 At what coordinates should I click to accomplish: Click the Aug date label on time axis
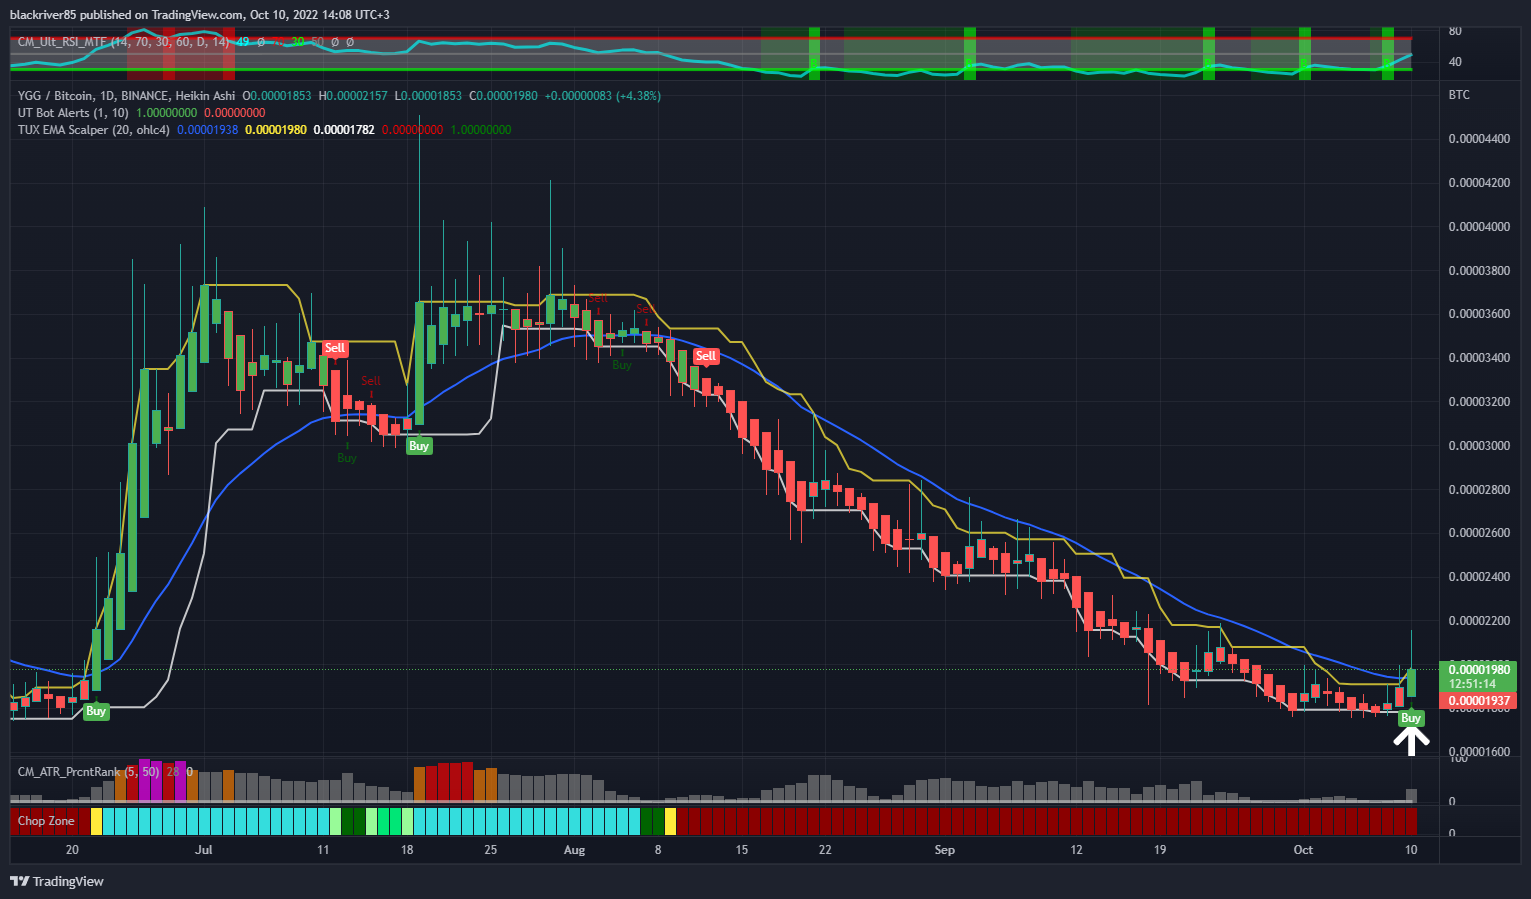point(574,850)
